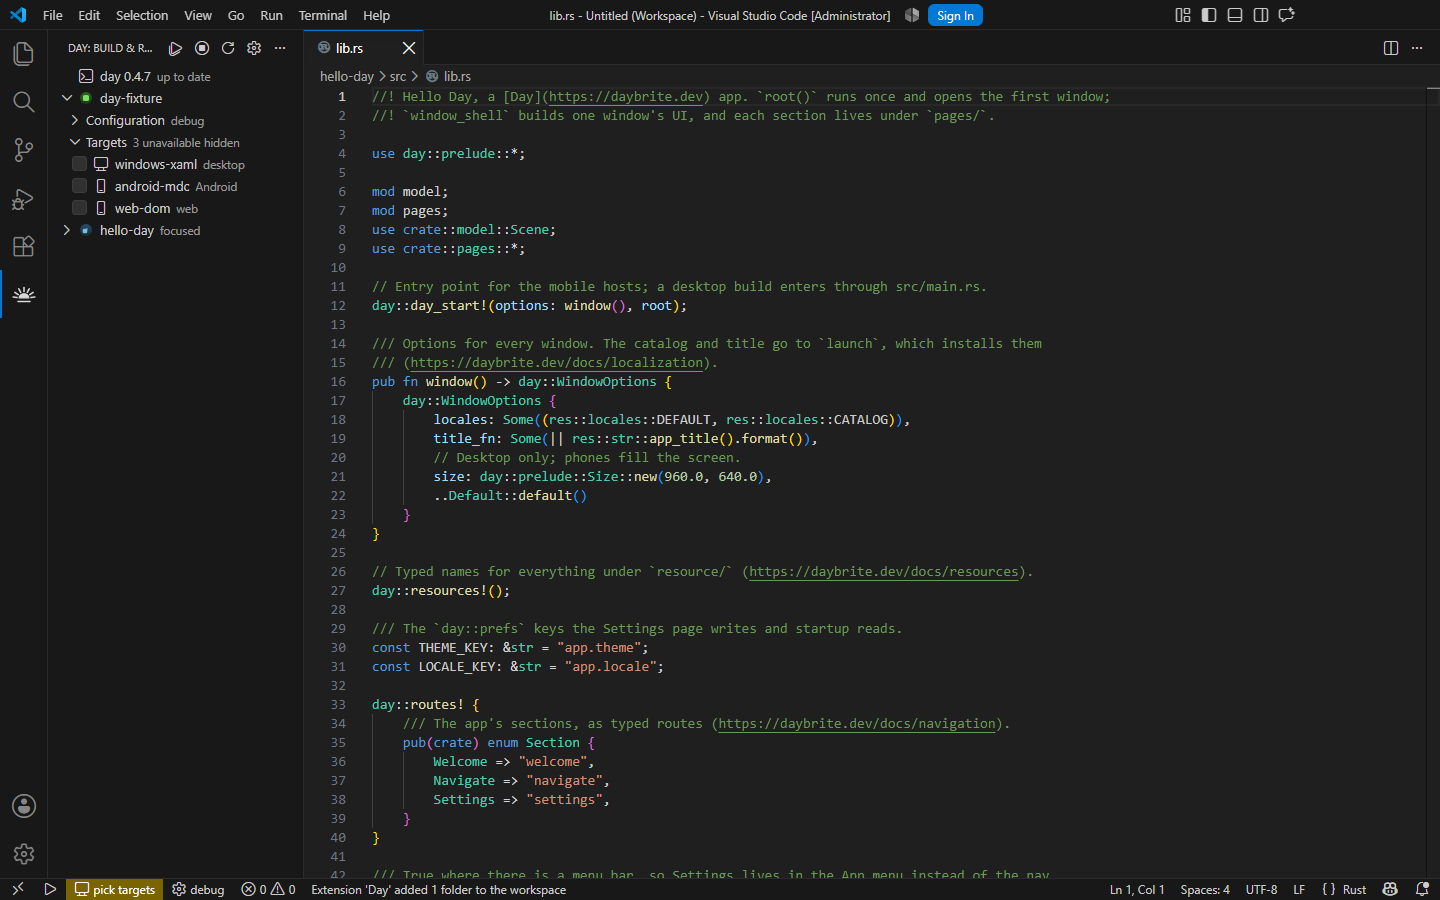Open Day panel settings gear
Image resolution: width=1440 pixels, height=900 pixels.
(254, 48)
